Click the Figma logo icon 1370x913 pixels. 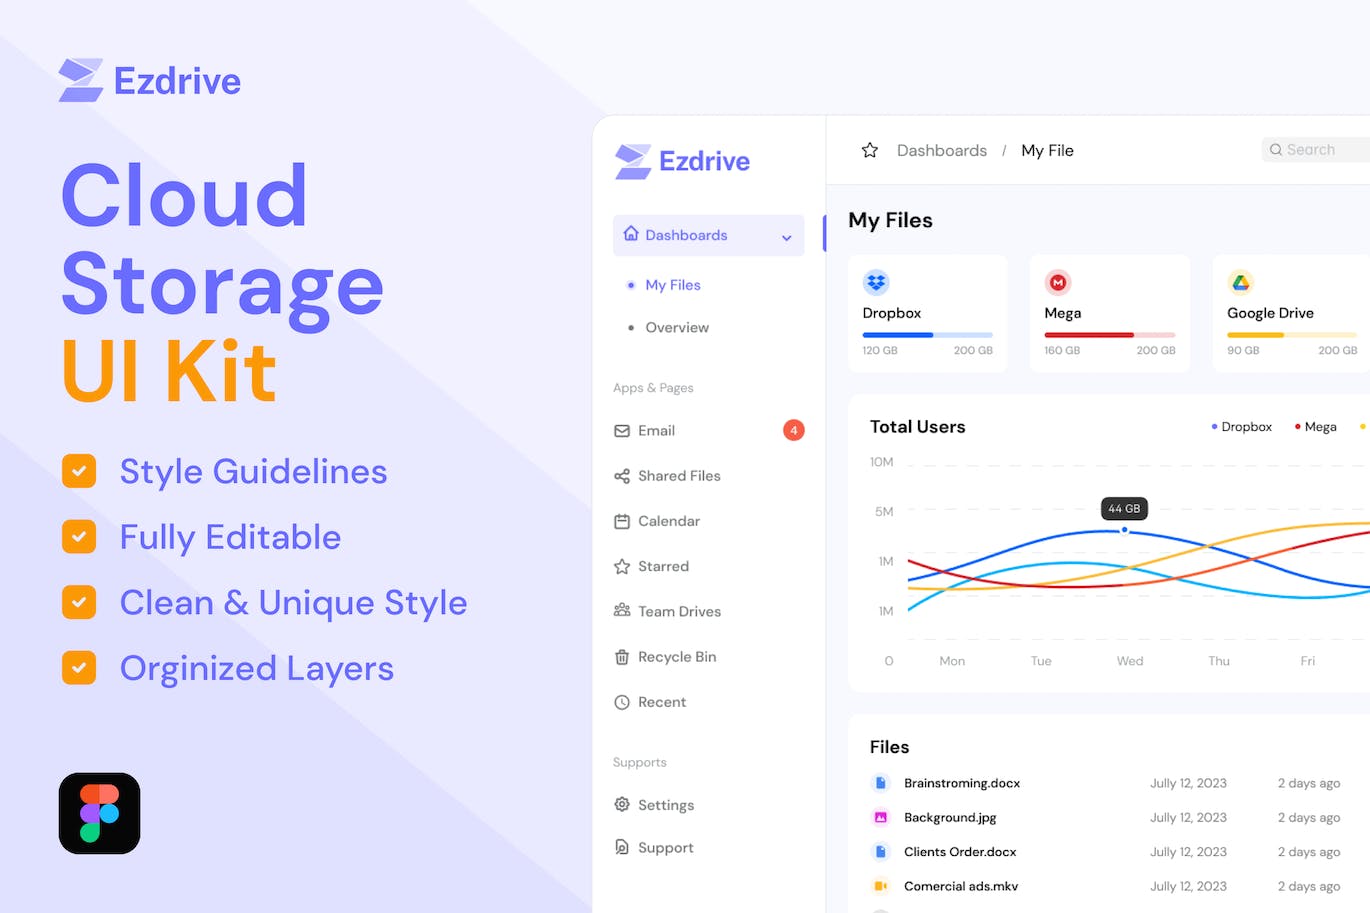(x=99, y=813)
